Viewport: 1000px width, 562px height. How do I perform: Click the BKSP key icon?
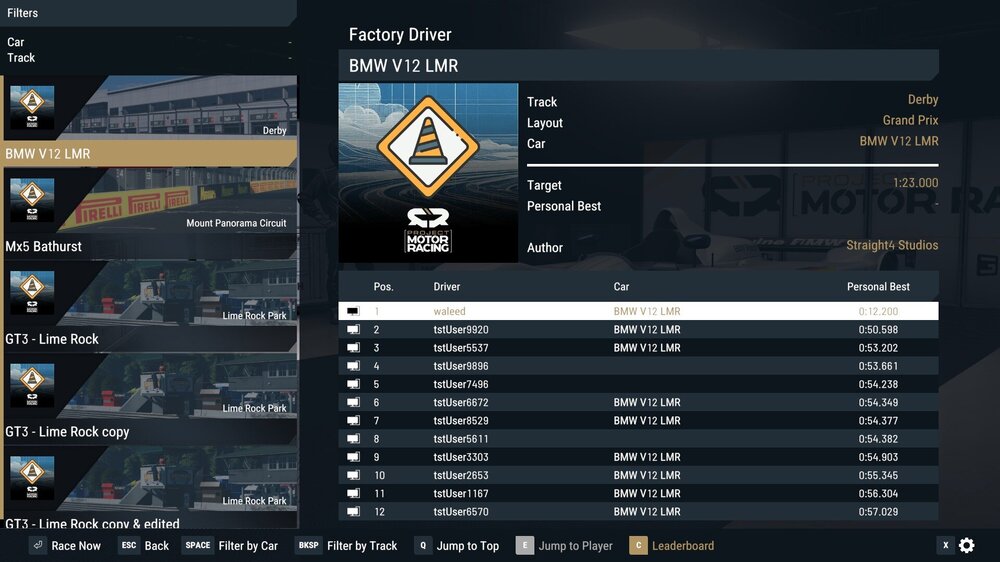click(308, 545)
